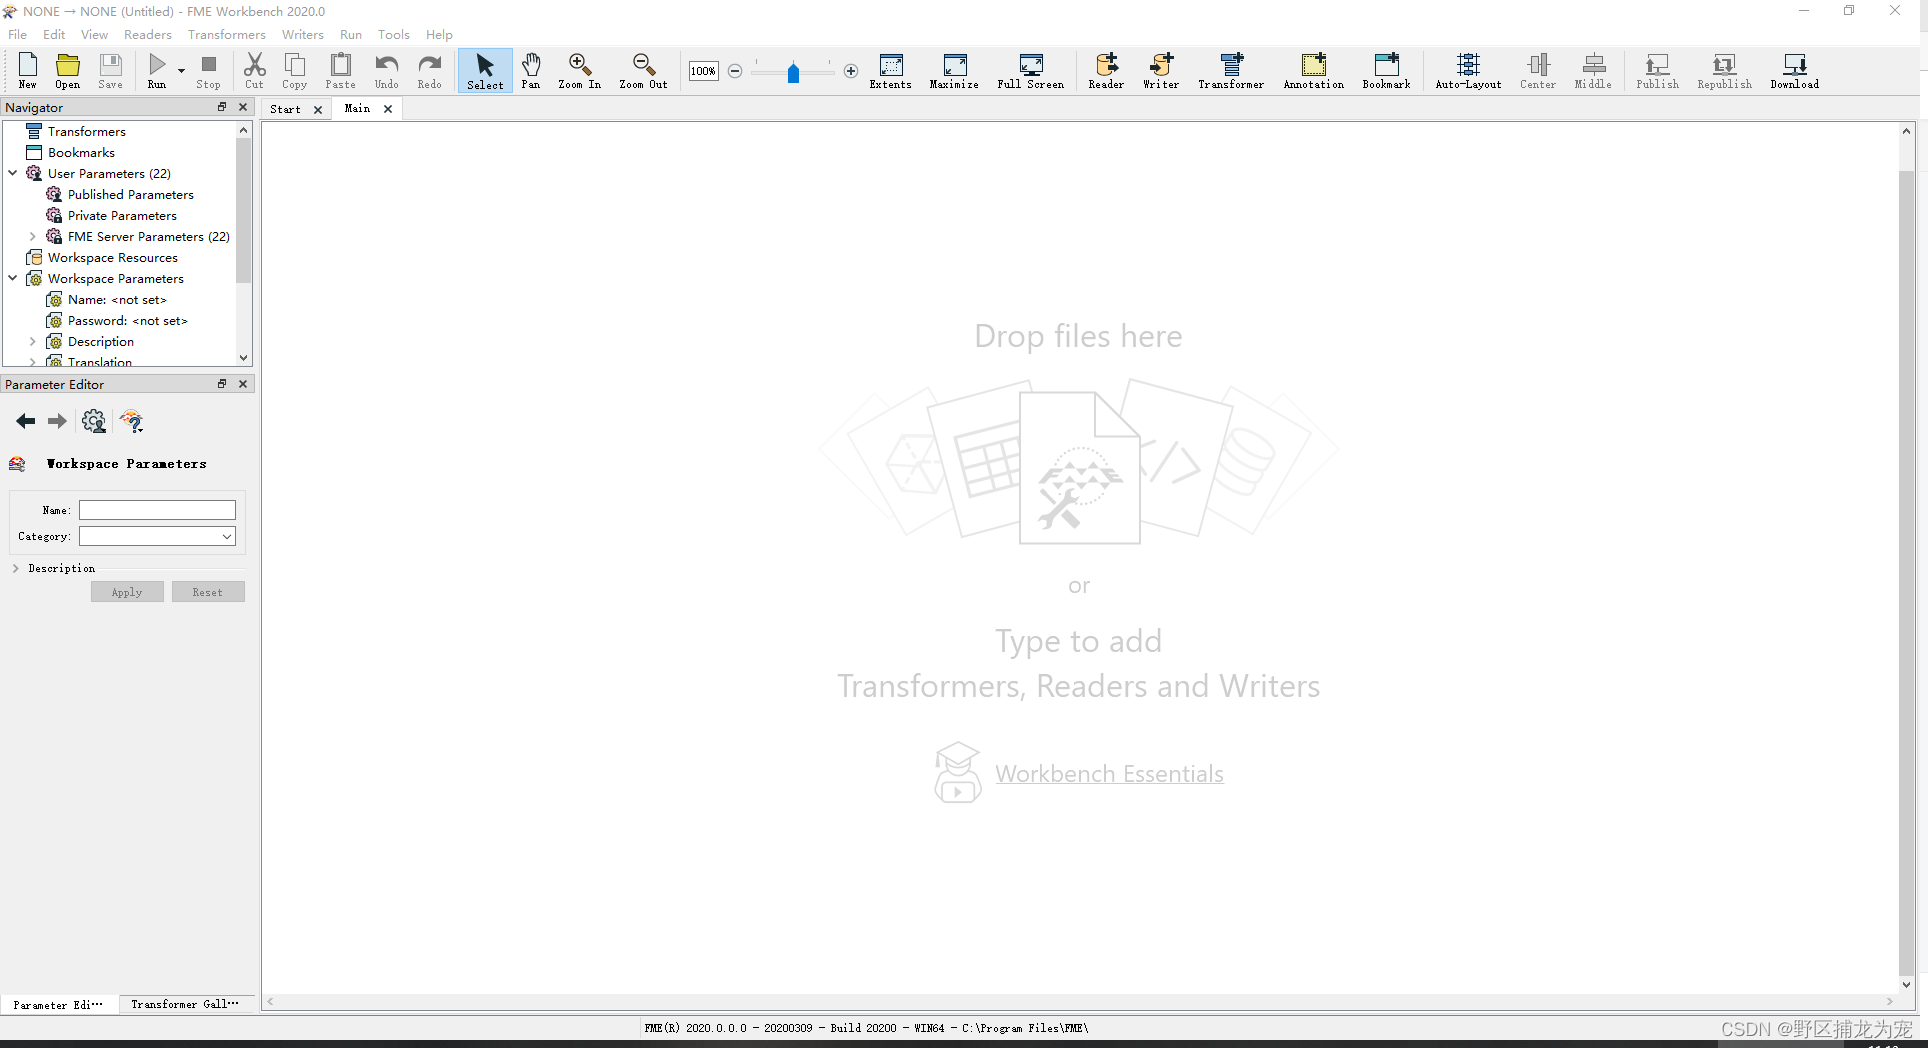Open the Tools menu
This screenshot has width=1928, height=1048.
[x=394, y=34]
